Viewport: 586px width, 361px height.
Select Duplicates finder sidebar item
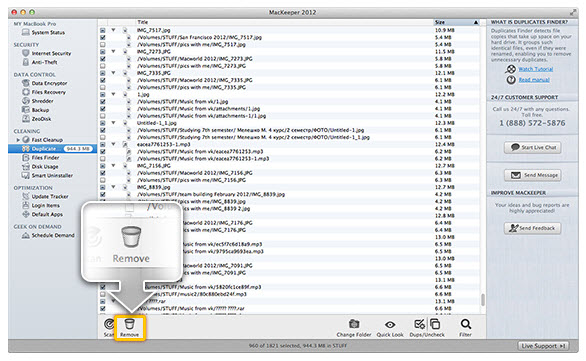tap(52, 149)
